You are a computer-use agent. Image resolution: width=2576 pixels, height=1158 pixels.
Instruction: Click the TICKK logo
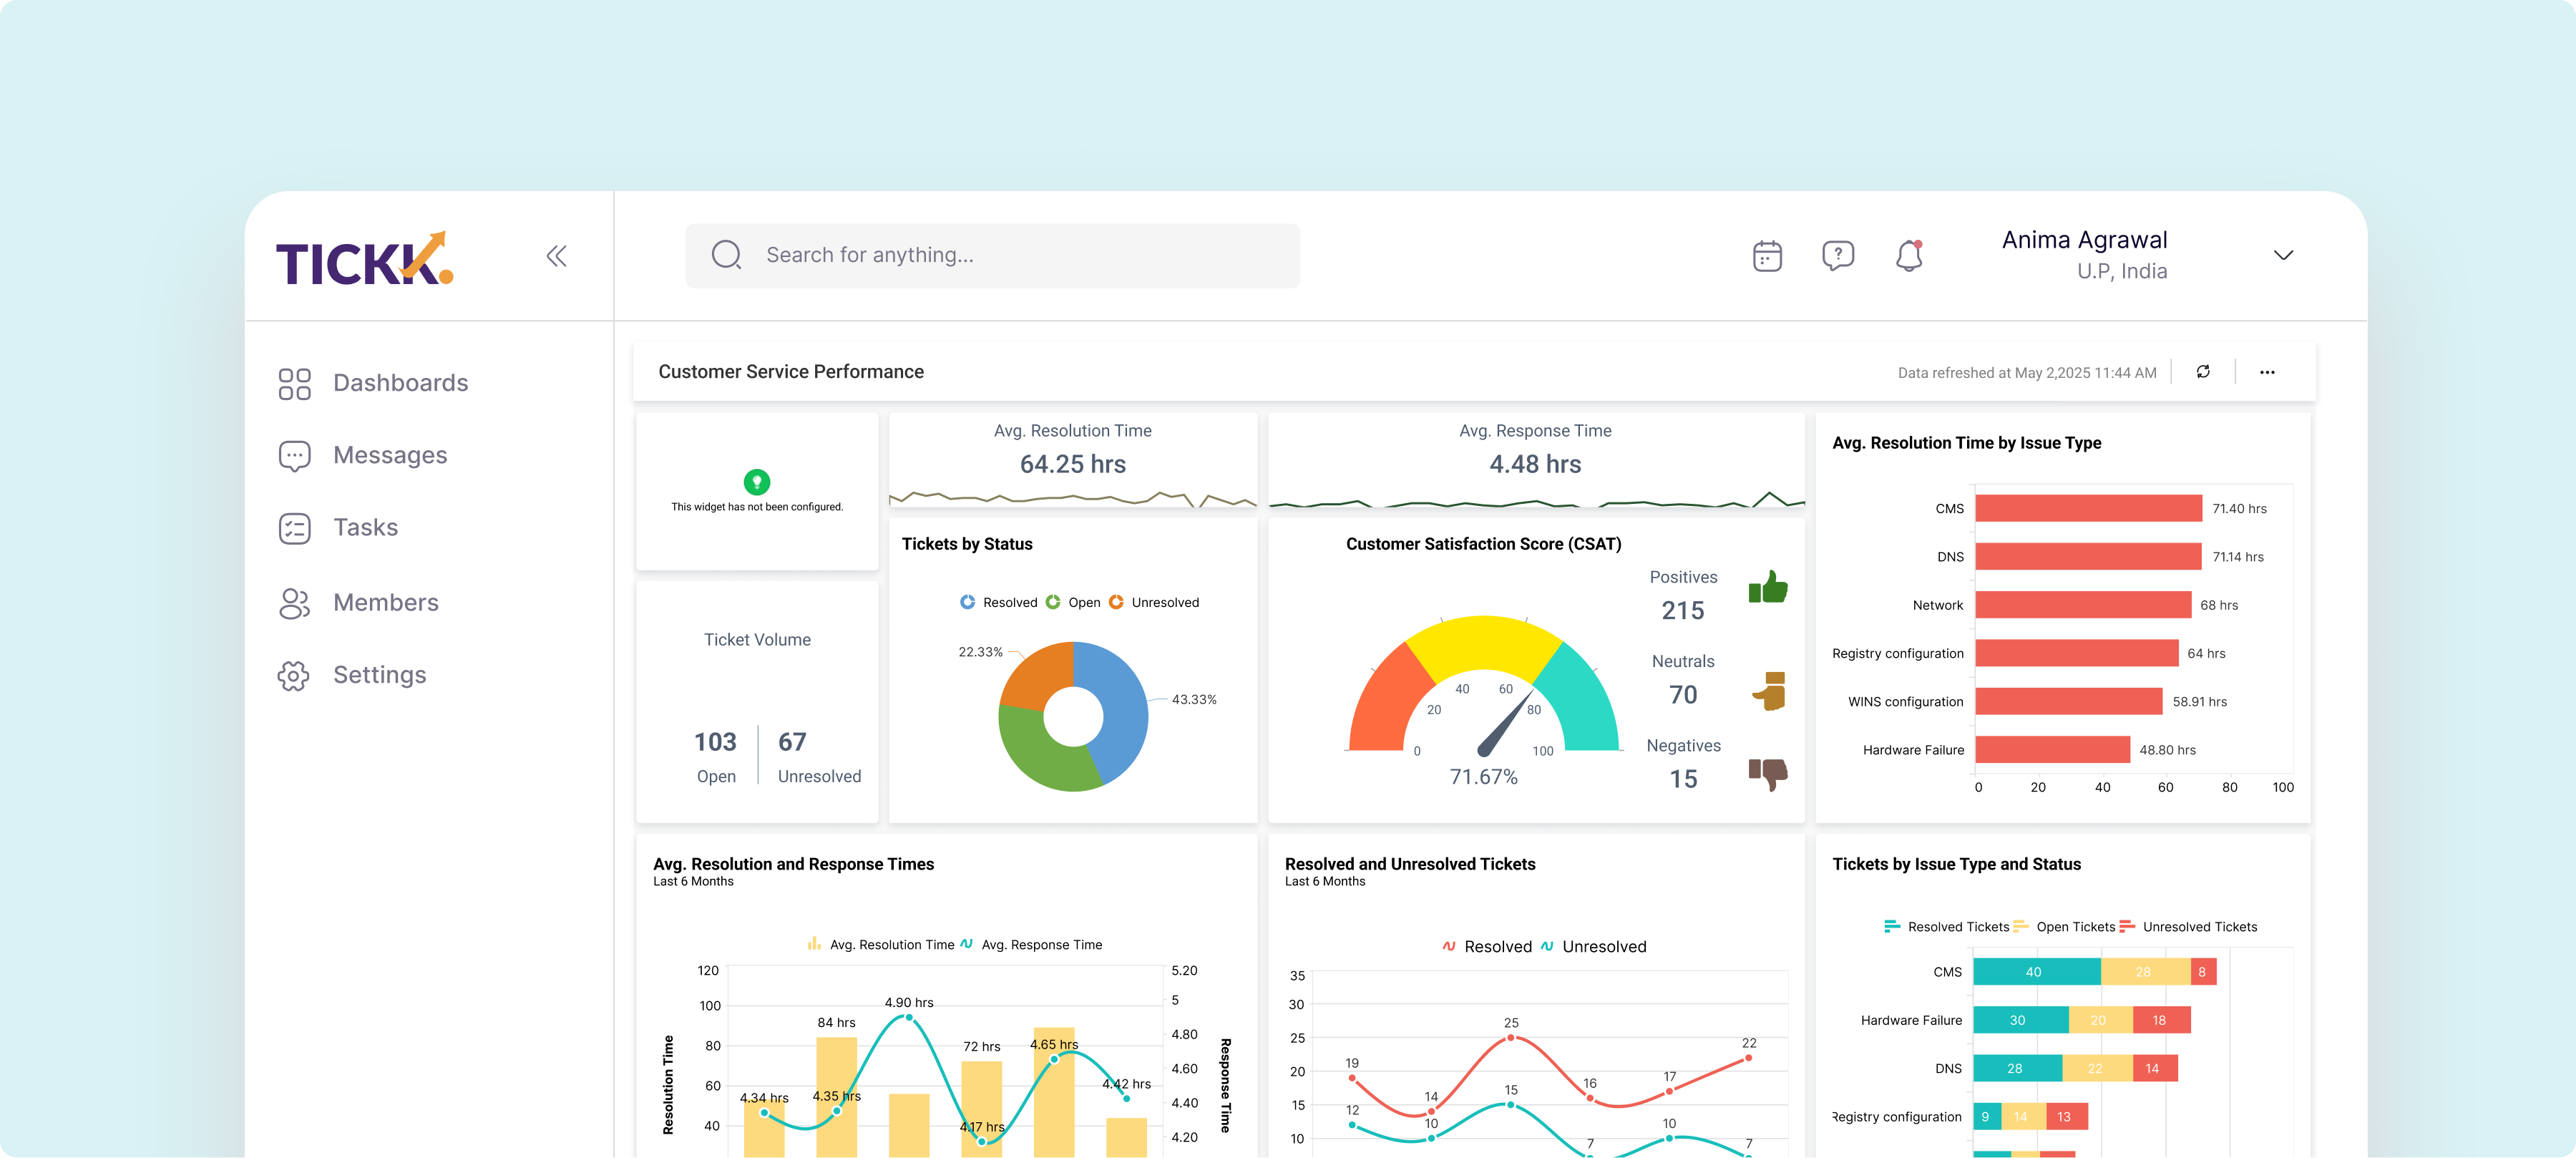click(x=364, y=259)
